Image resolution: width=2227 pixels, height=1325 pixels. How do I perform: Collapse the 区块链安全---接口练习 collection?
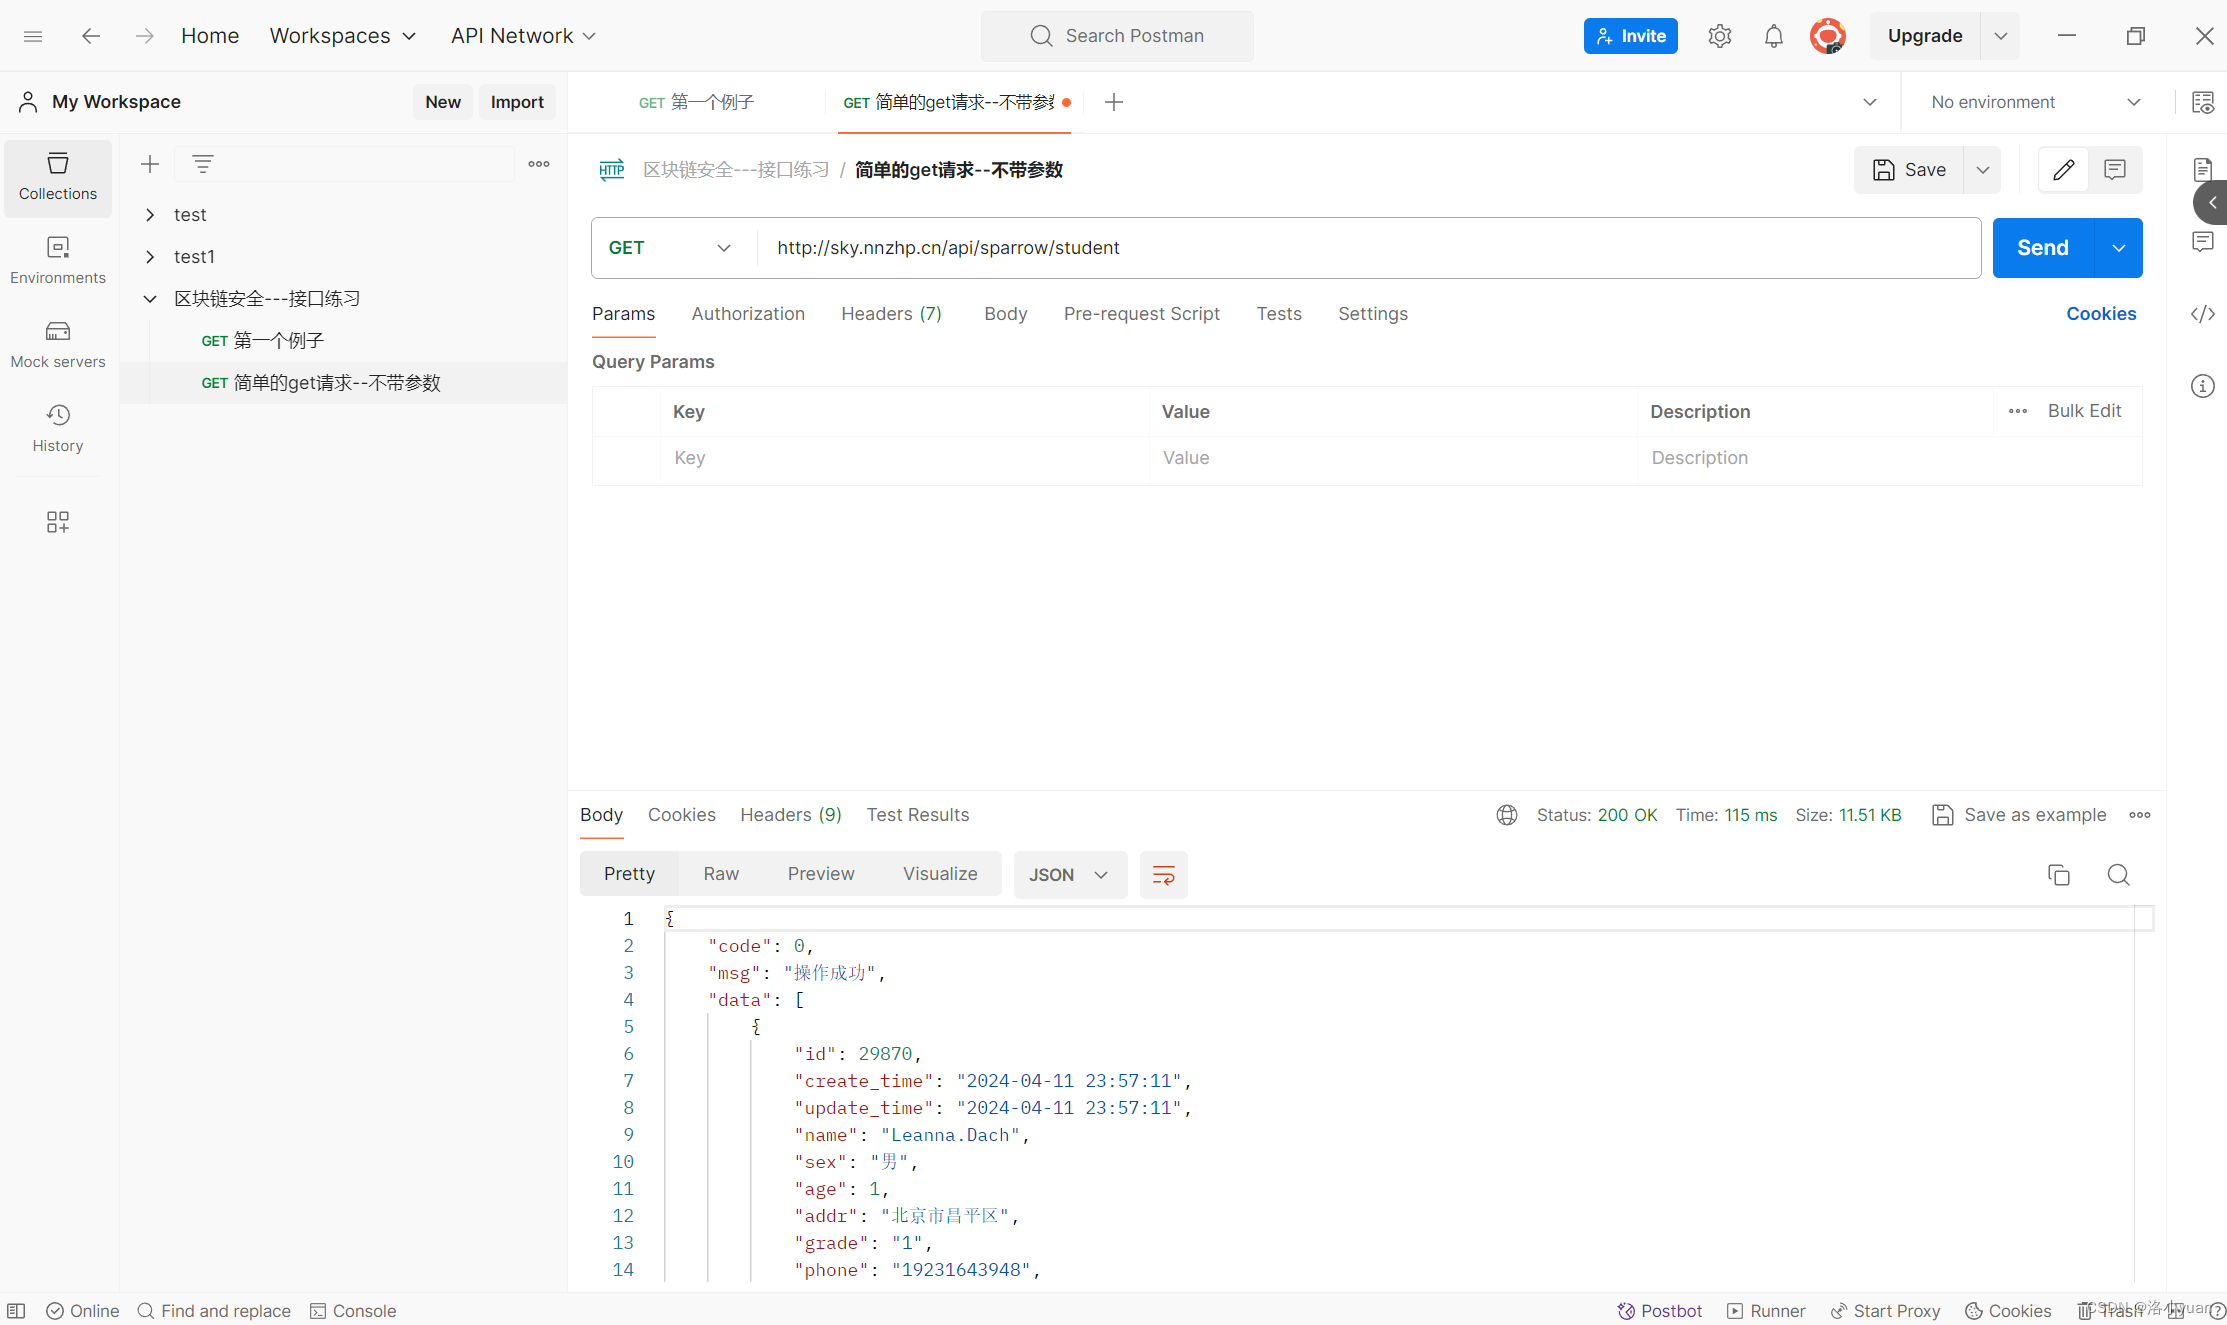point(150,299)
